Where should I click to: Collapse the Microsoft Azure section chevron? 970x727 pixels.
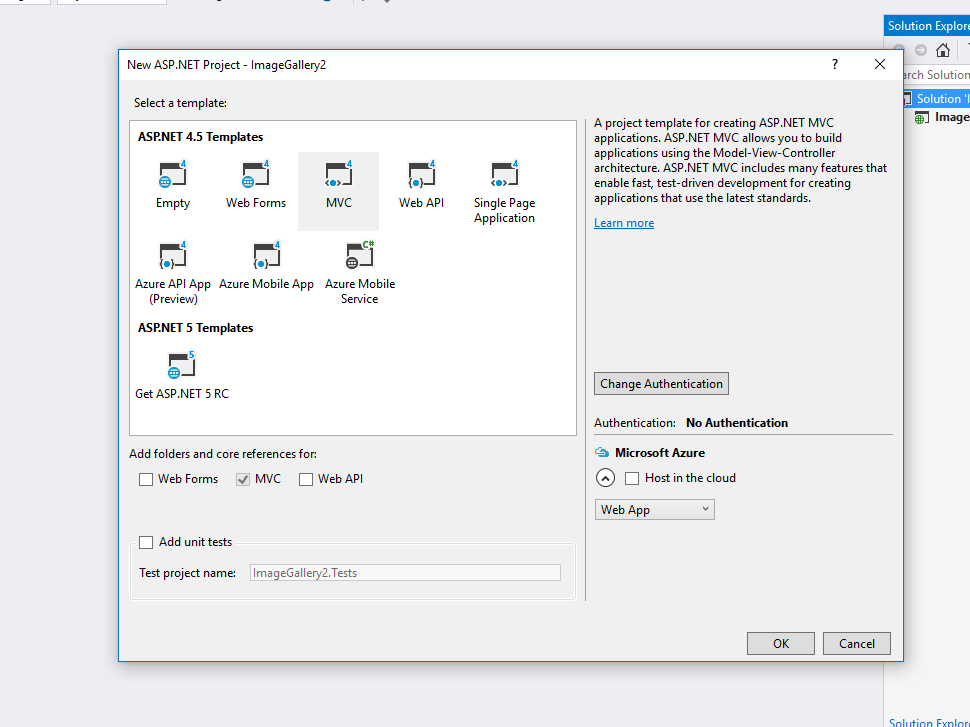pos(605,478)
